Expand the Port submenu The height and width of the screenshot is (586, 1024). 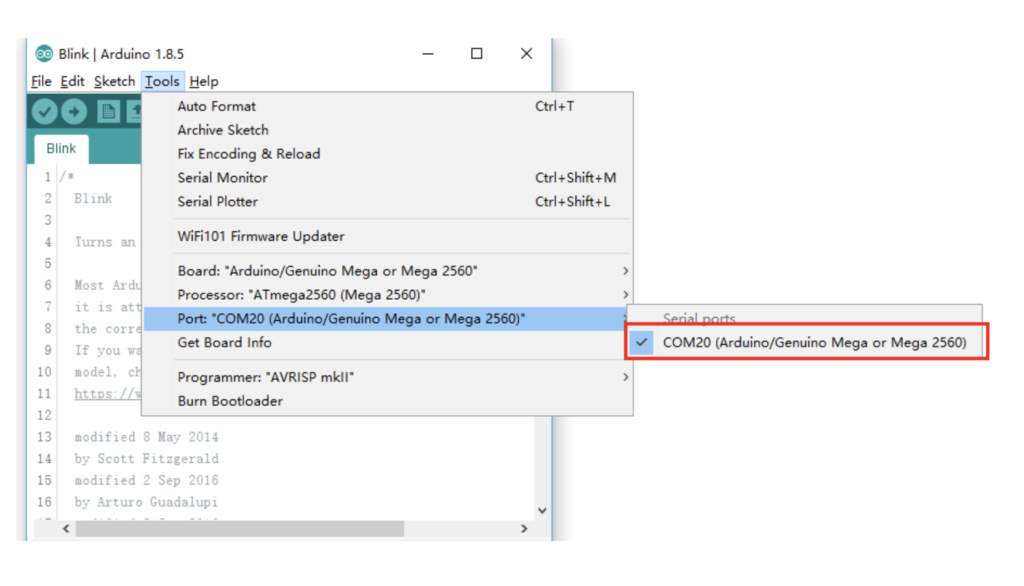point(388,319)
